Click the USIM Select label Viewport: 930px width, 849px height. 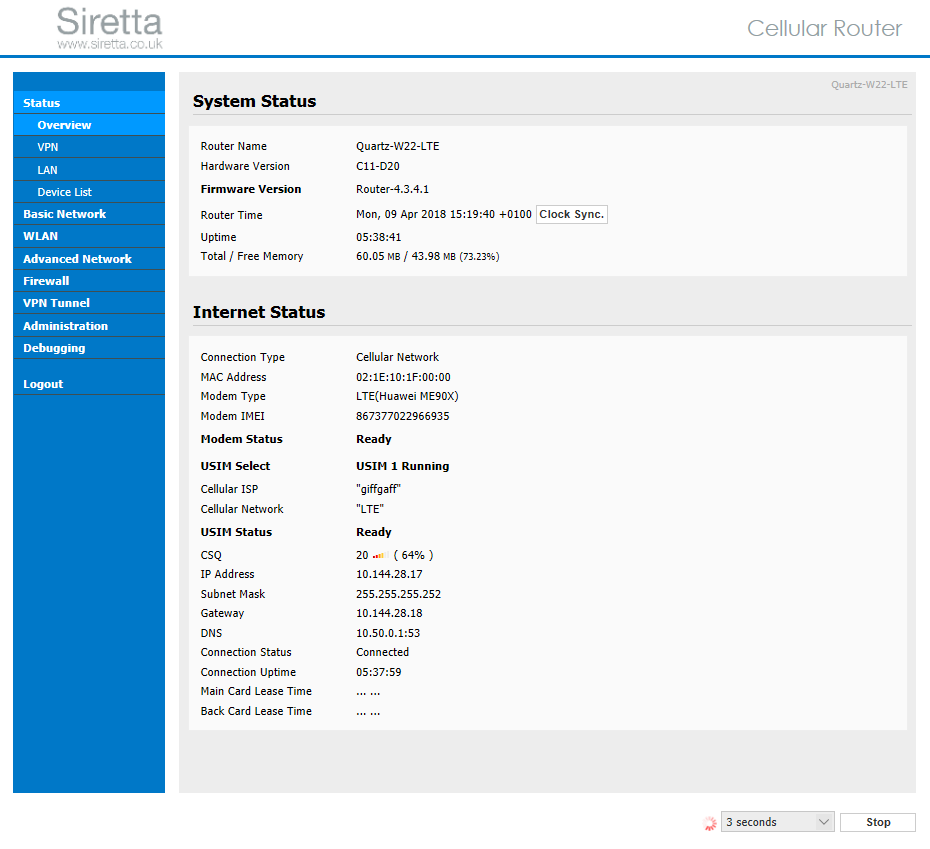(235, 466)
